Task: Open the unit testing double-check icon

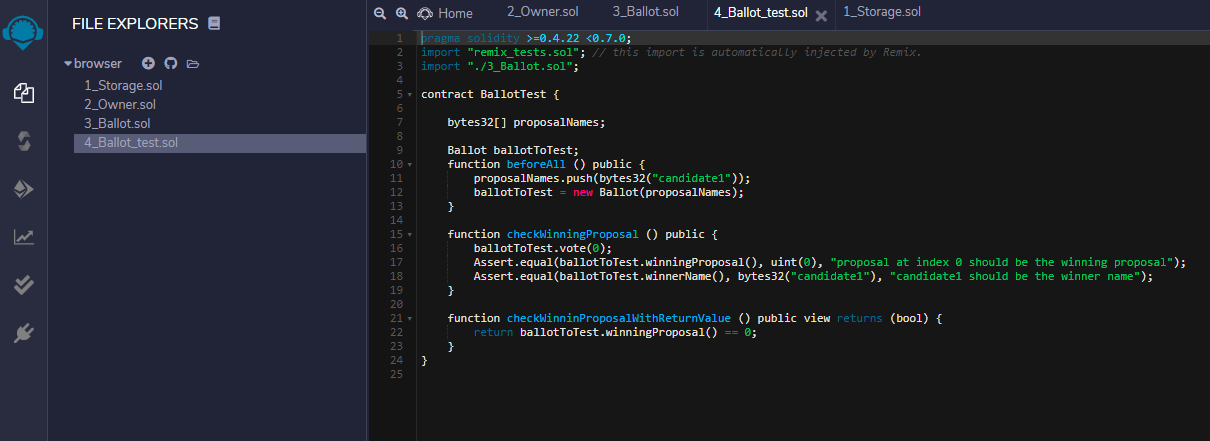Action: [x=23, y=285]
